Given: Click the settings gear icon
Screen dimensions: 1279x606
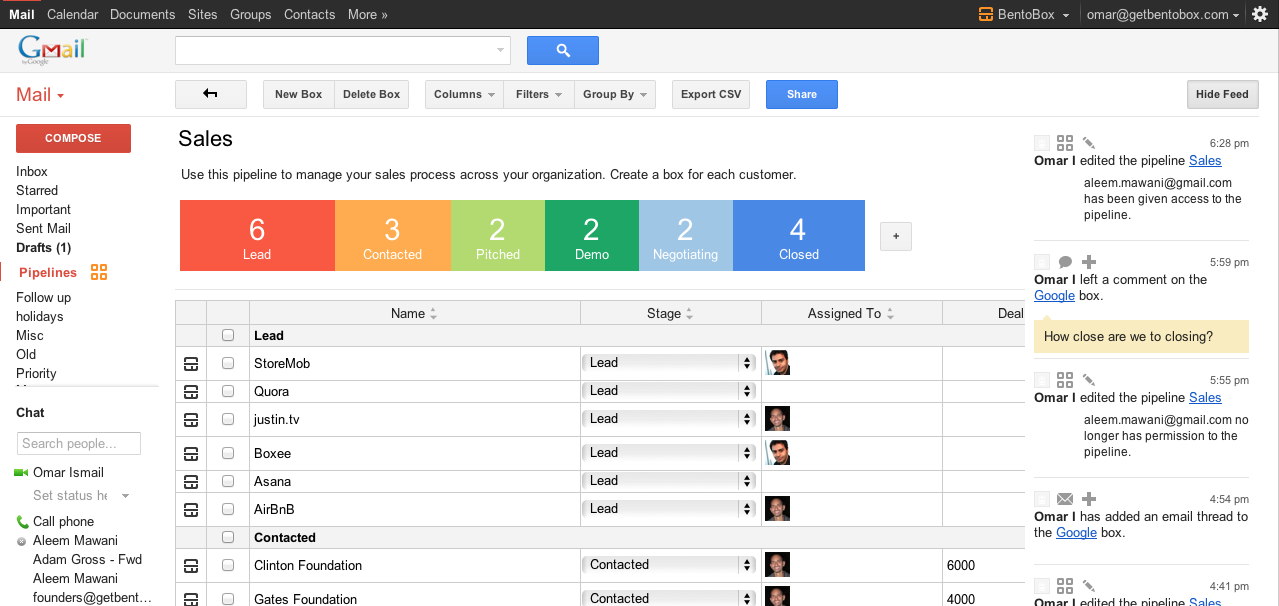Looking at the screenshot, I should click(x=1259, y=14).
